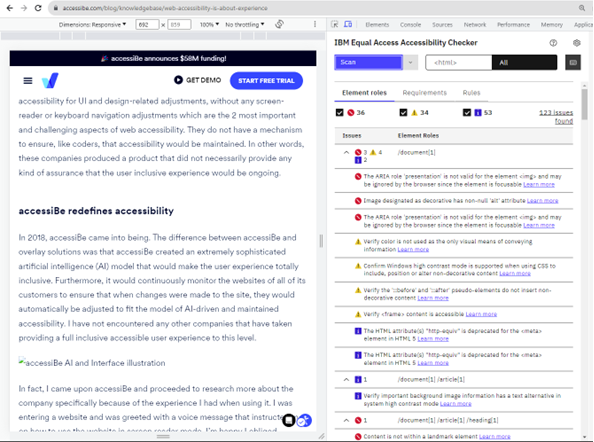Open the accessibility widget icon at the bottom right
This screenshot has width=594, height=442.
304,420
